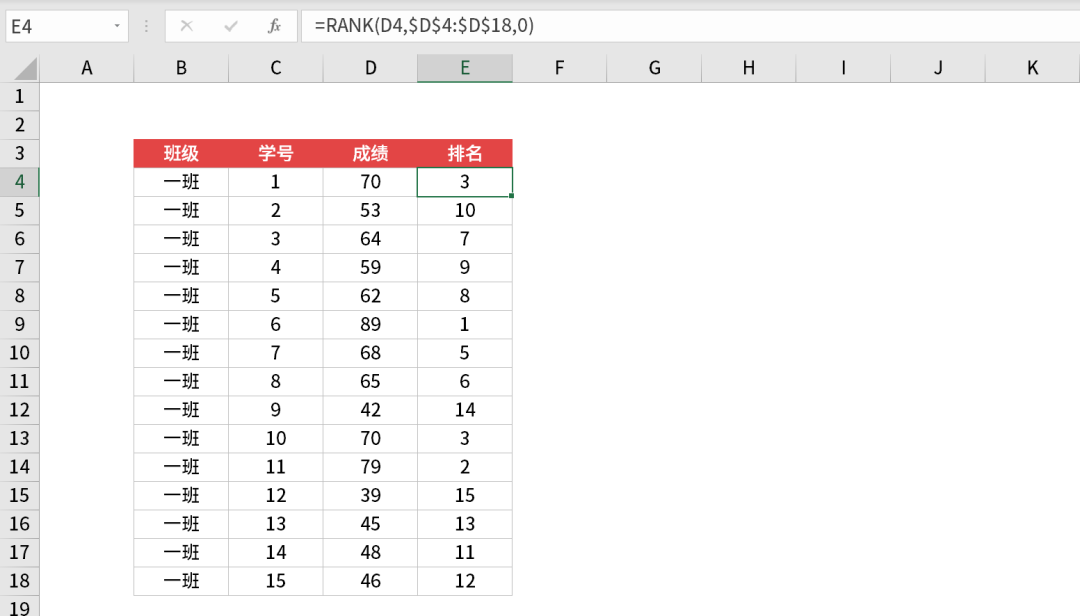This screenshot has width=1080, height=616.
Task: Select column B header
Action: (x=181, y=68)
